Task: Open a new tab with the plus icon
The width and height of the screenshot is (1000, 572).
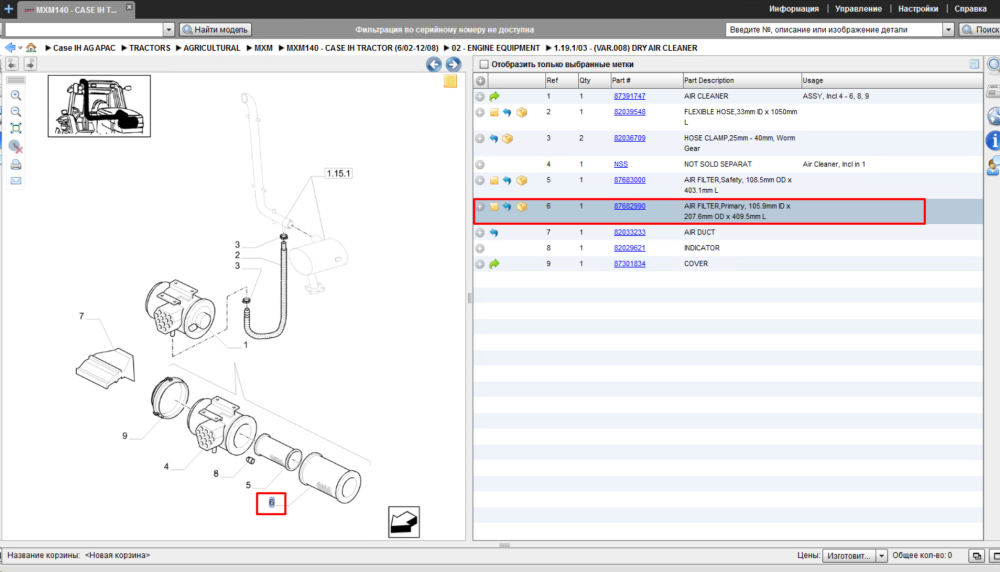Action: 9,9
